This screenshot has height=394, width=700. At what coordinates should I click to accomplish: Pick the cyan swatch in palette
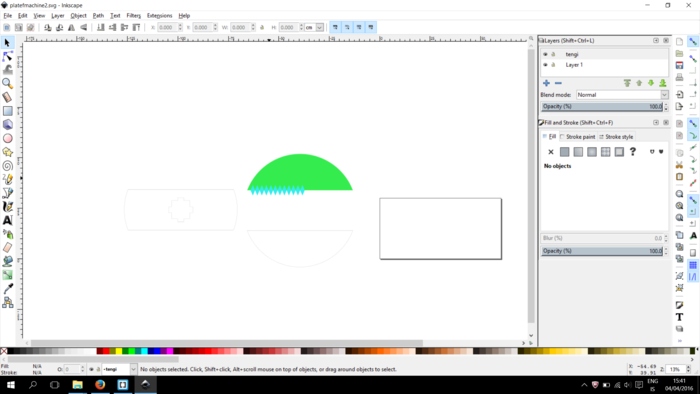144,351
